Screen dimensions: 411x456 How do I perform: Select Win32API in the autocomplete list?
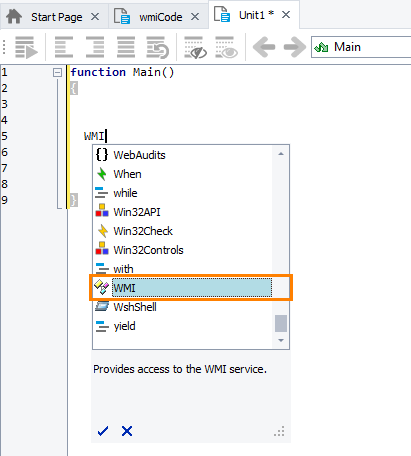pos(183,212)
